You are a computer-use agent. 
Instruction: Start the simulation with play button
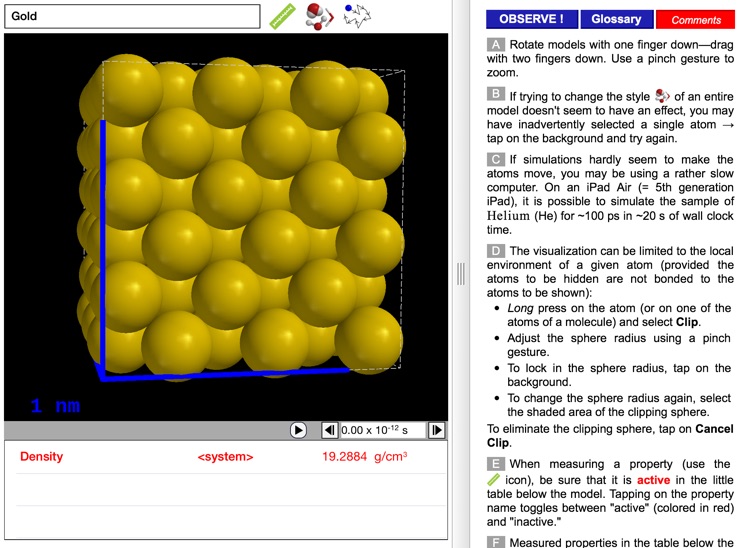(x=298, y=430)
